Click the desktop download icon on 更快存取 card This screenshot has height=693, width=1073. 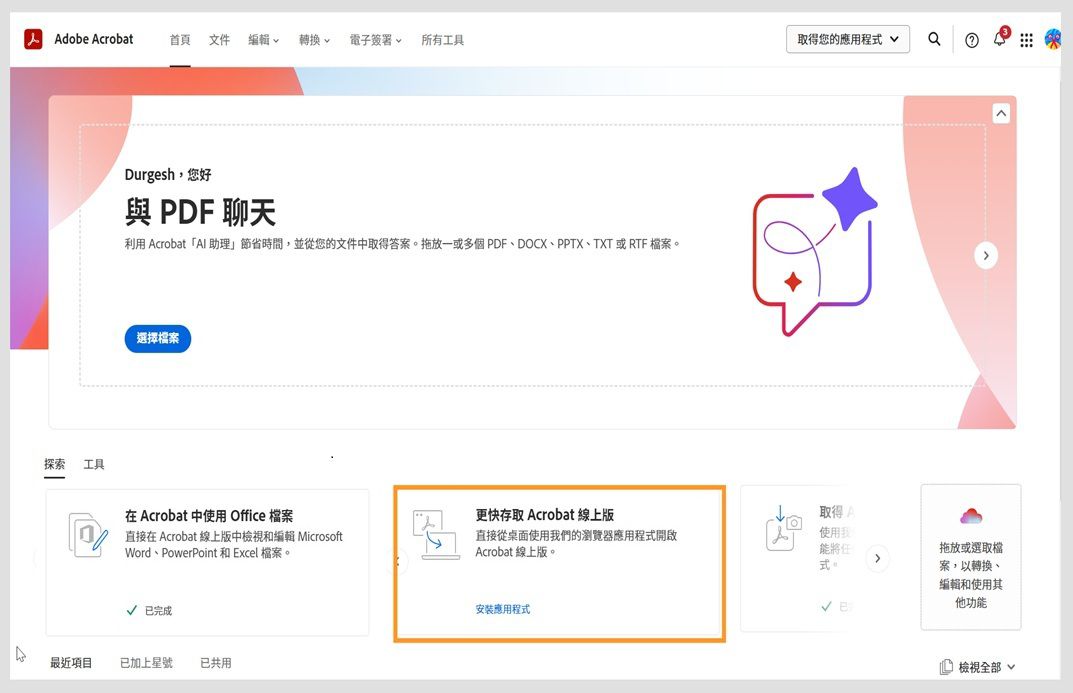pyautogui.click(x=435, y=533)
